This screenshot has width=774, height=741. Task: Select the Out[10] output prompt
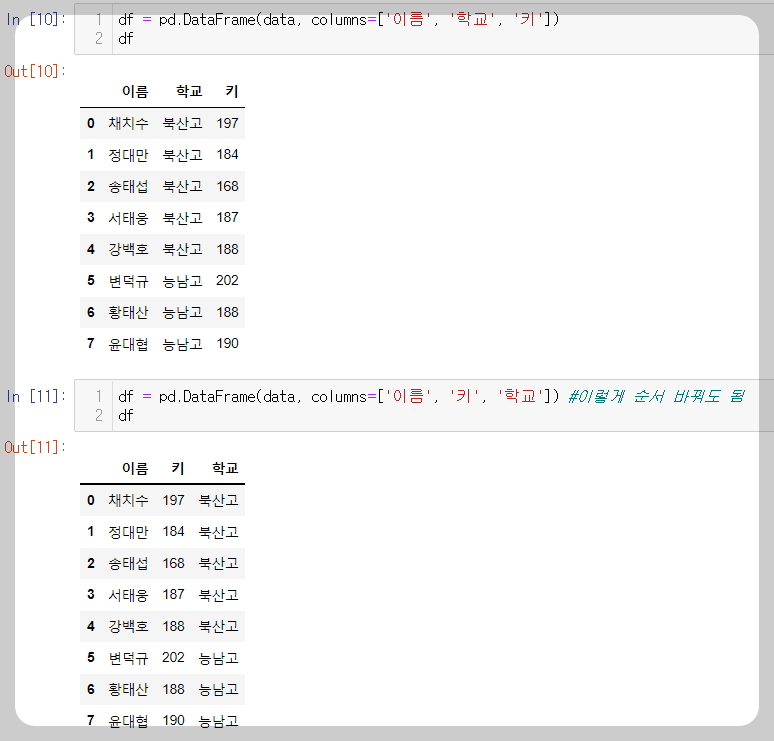tap(35, 71)
